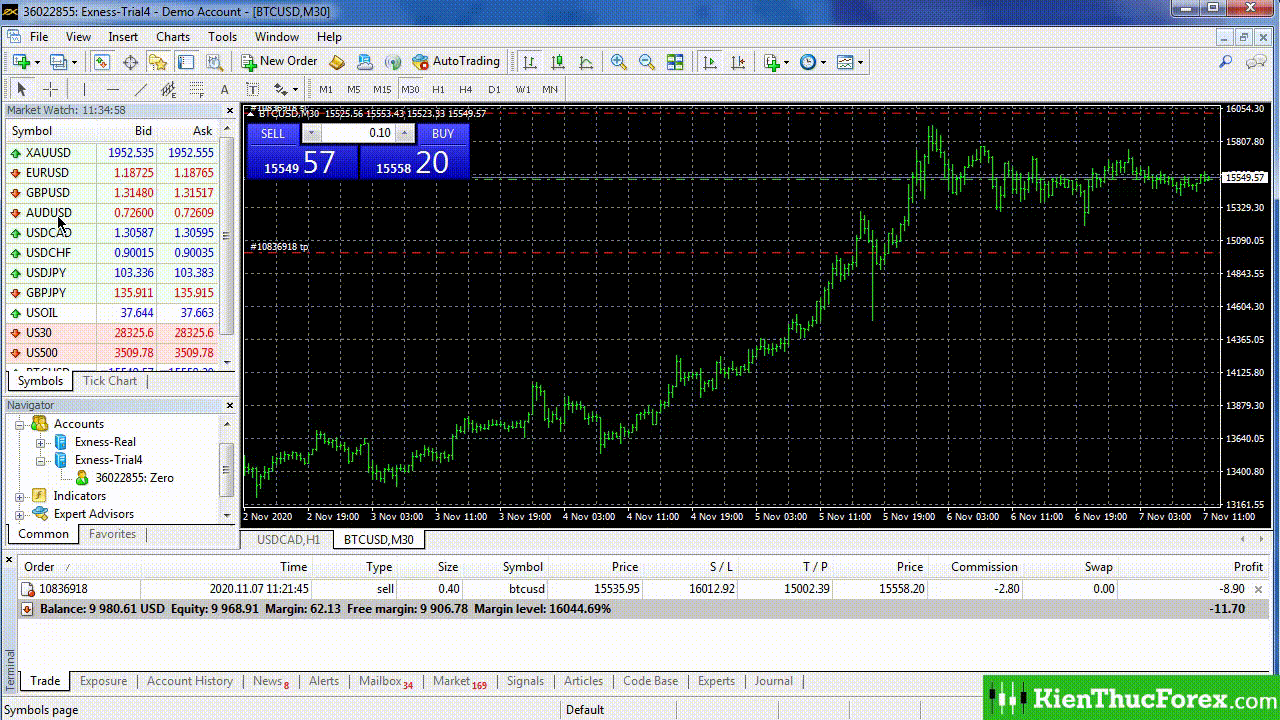The width and height of the screenshot is (1280, 720).
Task: Open the Charts menu
Action: pos(173,37)
